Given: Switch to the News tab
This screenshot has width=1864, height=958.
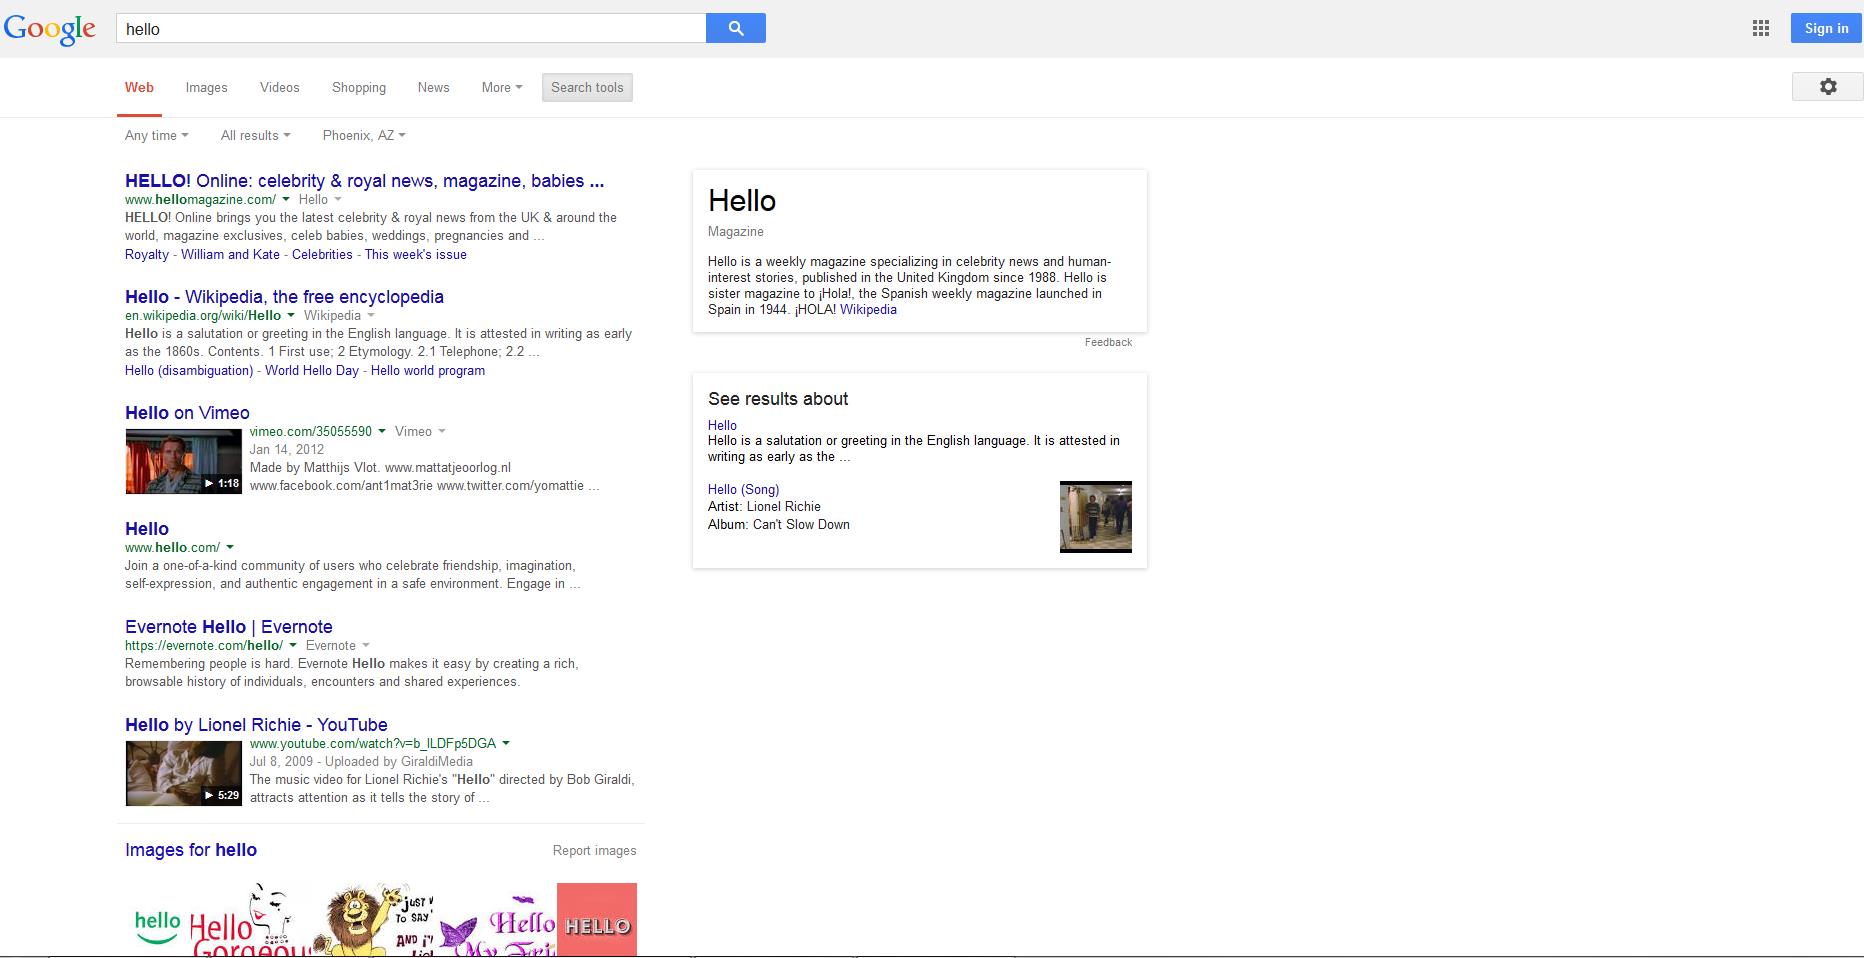Looking at the screenshot, I should pyautogui.click(x=433, y=87).
